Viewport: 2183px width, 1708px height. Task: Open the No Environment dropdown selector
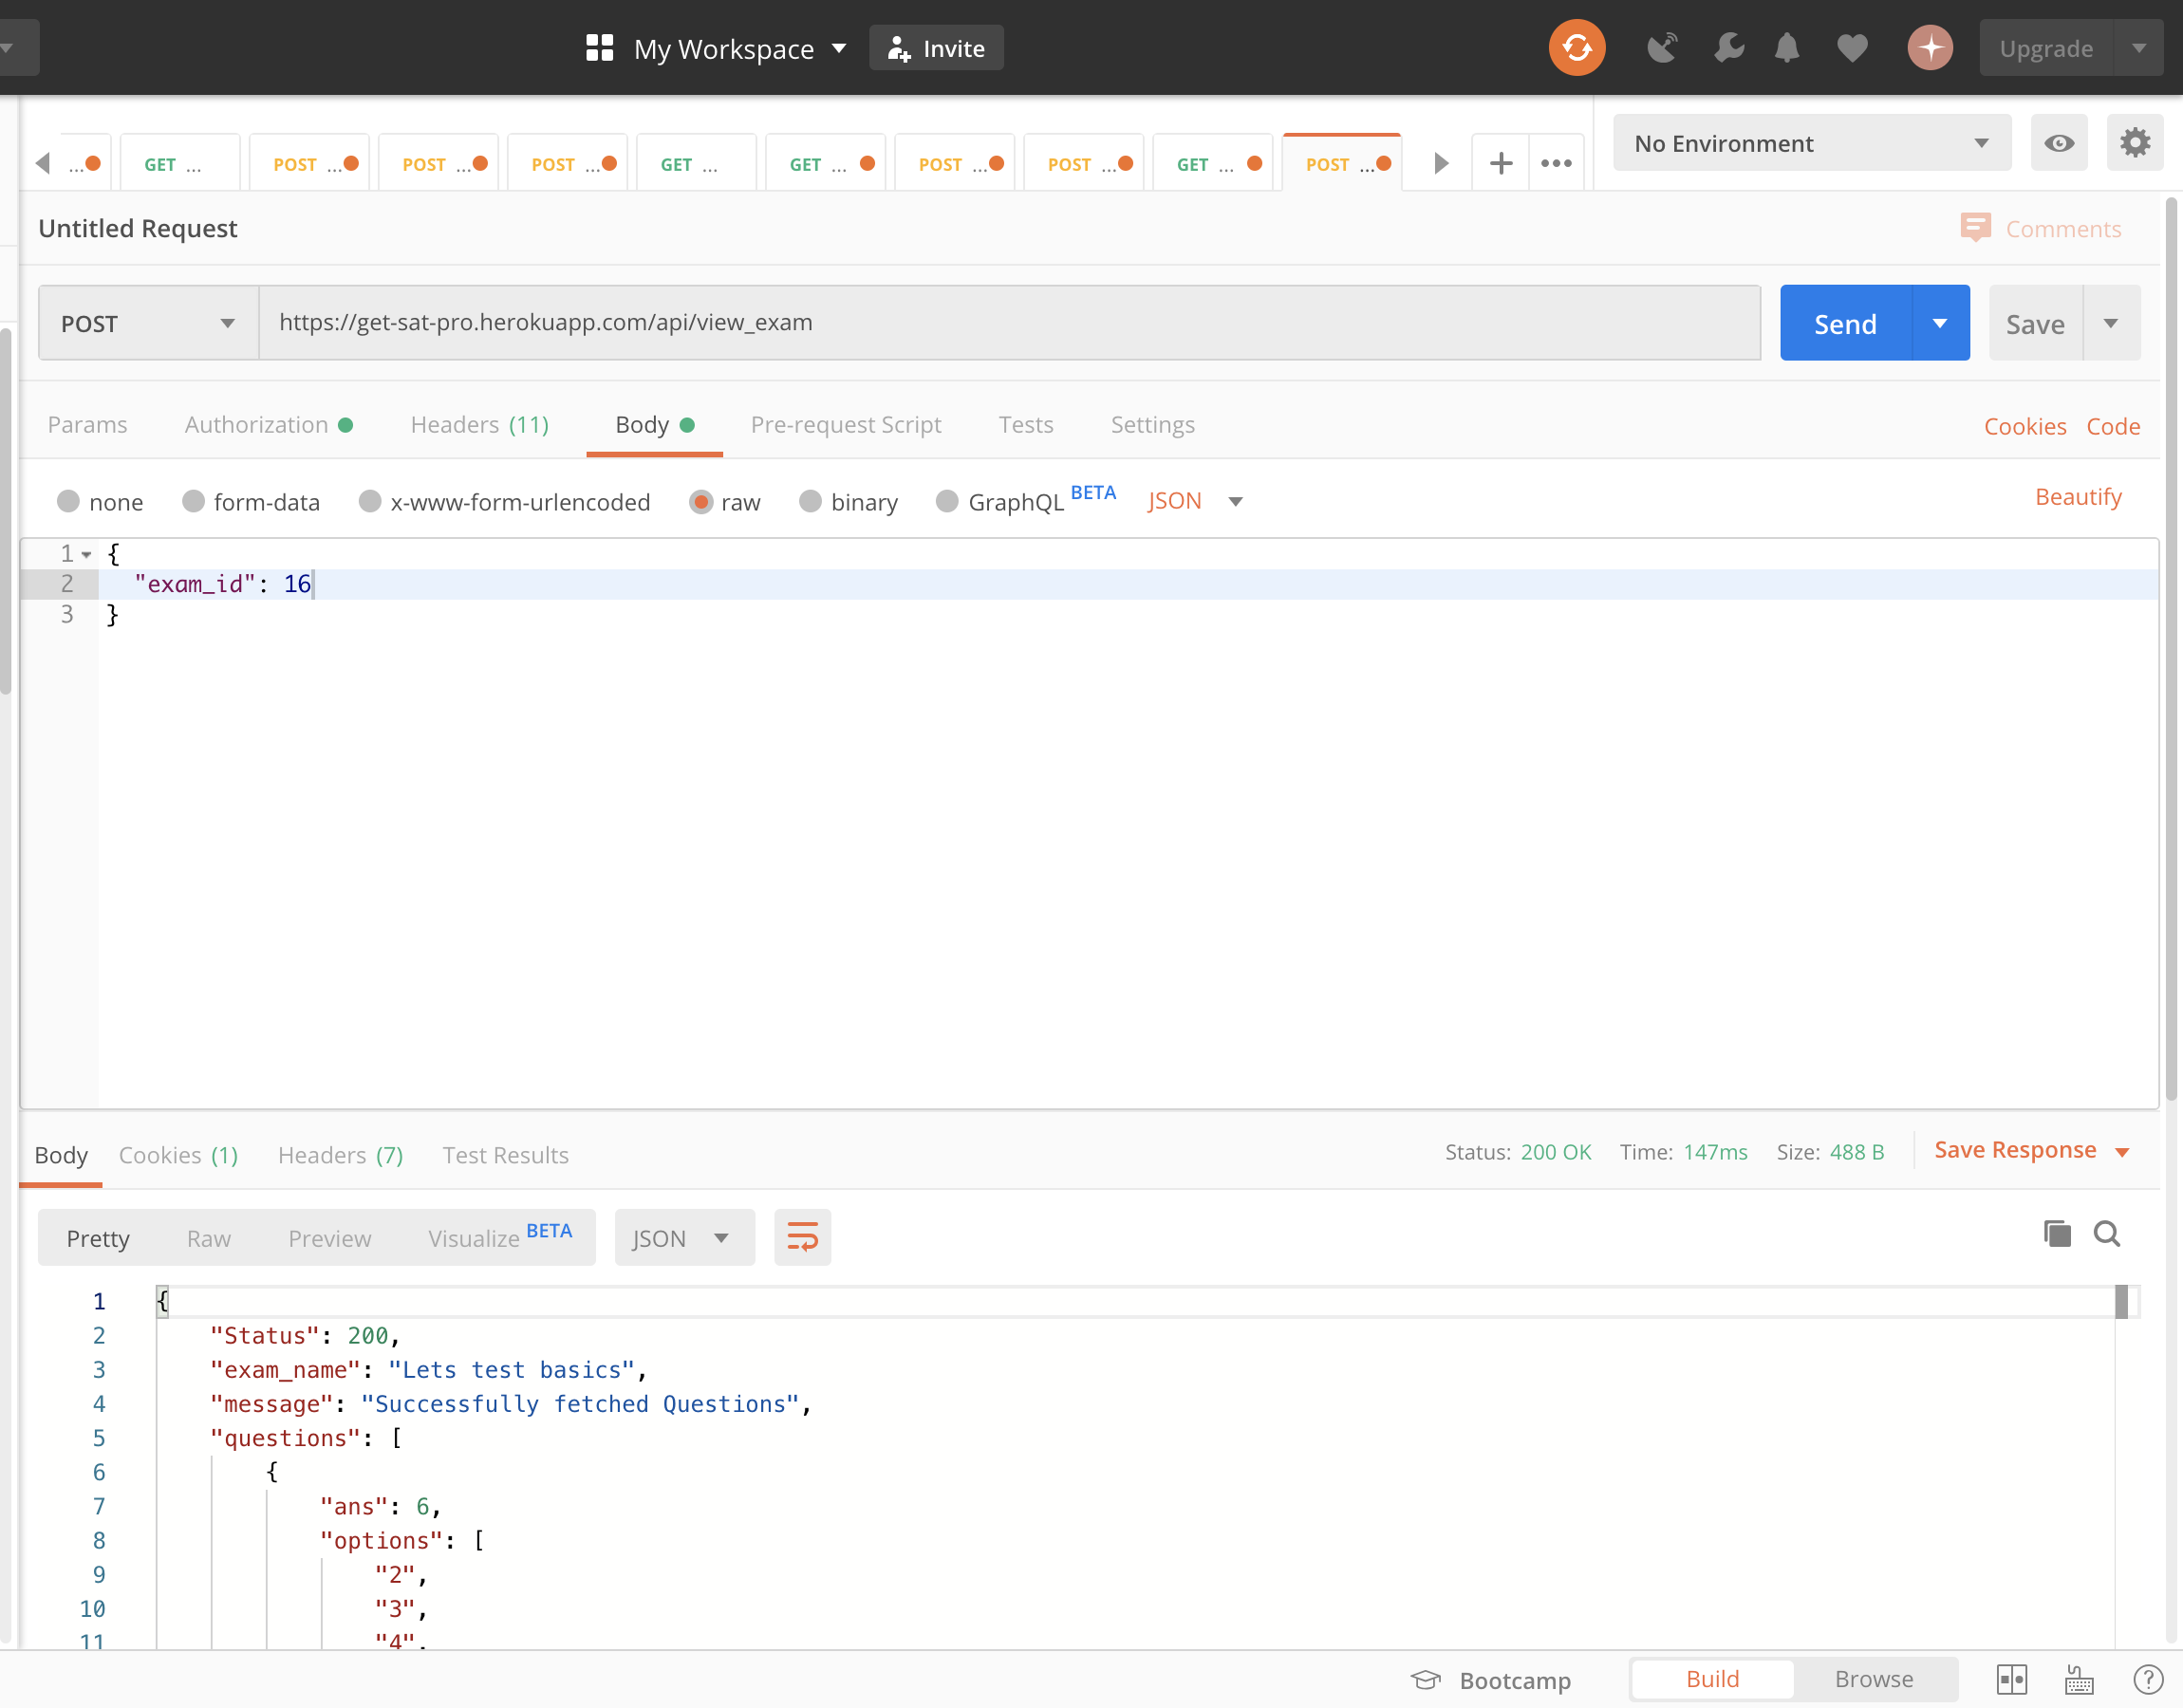(1809, 143)
